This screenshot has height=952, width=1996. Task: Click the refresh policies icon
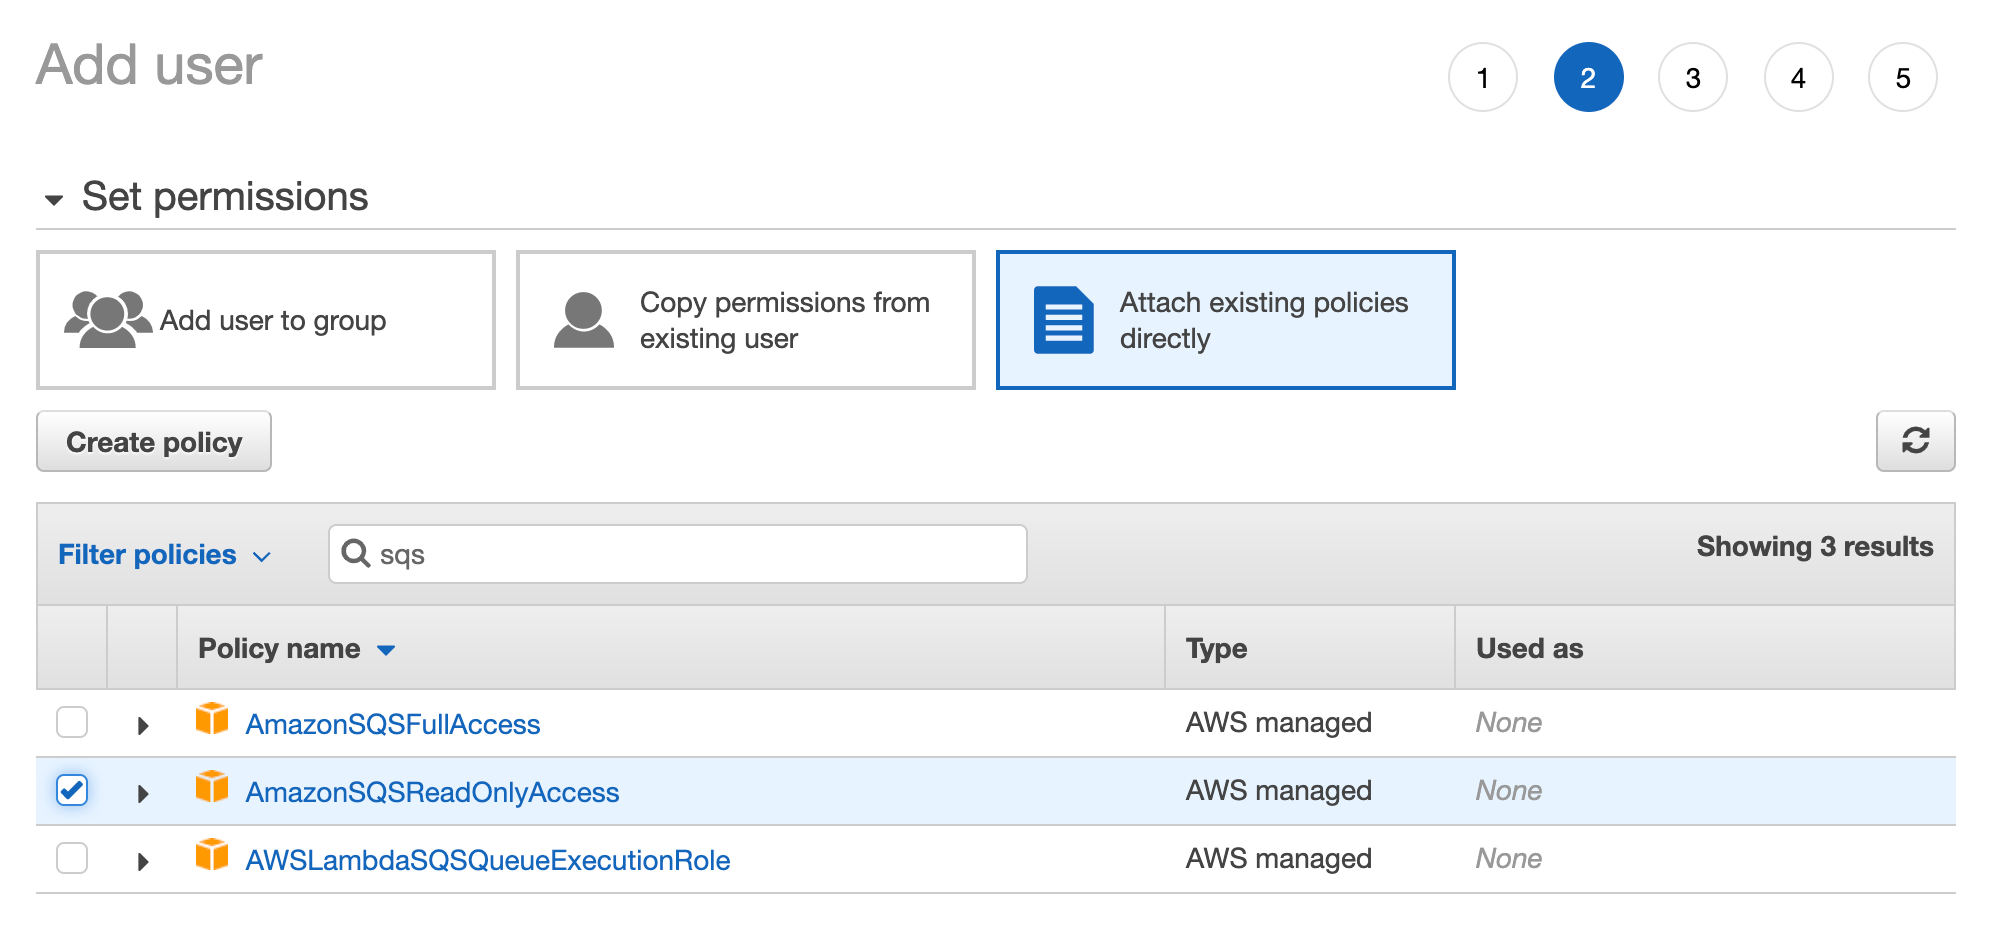click(1916, 441)
